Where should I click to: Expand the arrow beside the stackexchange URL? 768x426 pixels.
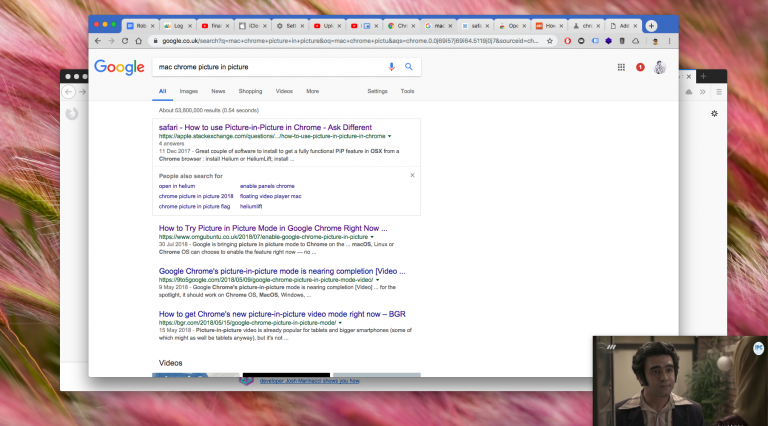[x=389, y=135]
